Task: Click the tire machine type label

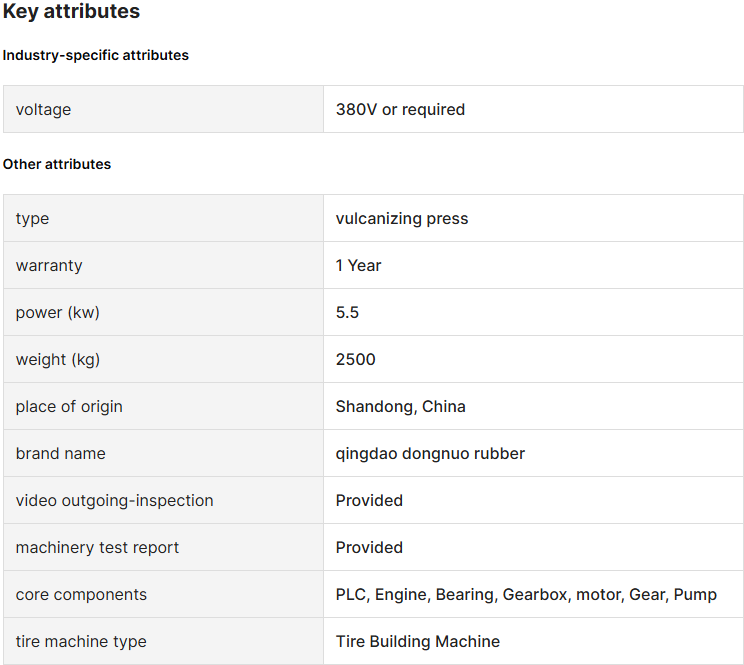Action: pos(81,642)
